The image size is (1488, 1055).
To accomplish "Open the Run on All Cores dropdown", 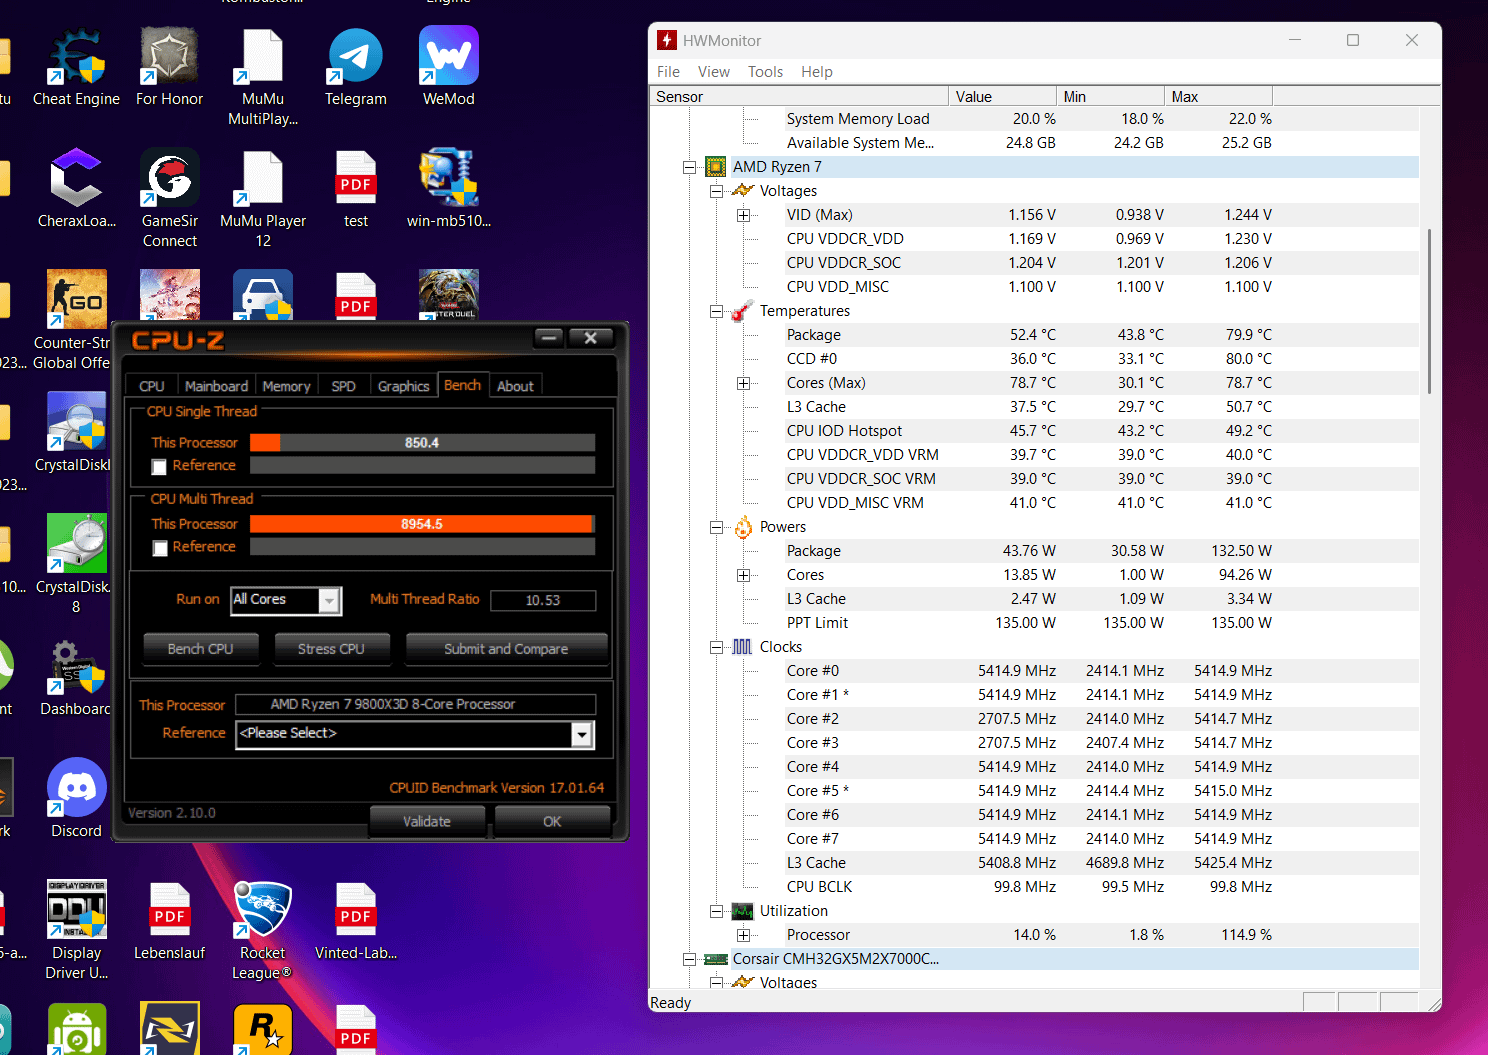I will tap(329, 600).
